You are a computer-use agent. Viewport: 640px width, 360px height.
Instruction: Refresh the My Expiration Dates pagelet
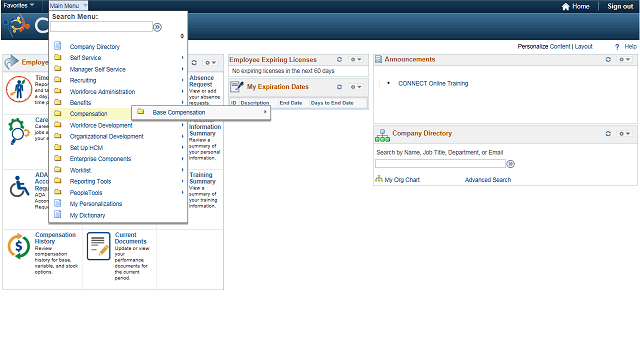tap(339, 87)
